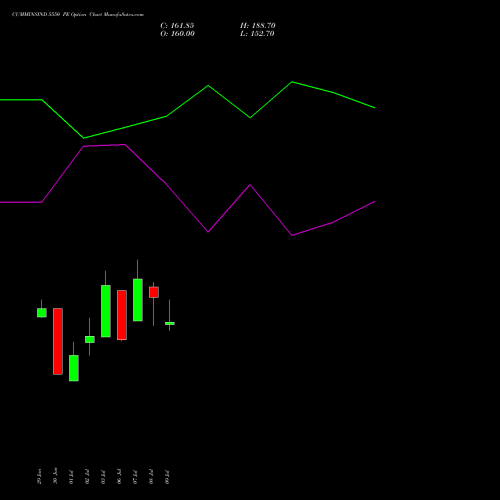Click the 30 Jun date axis label
Screen dimensions: 500x500
[55, 476]
